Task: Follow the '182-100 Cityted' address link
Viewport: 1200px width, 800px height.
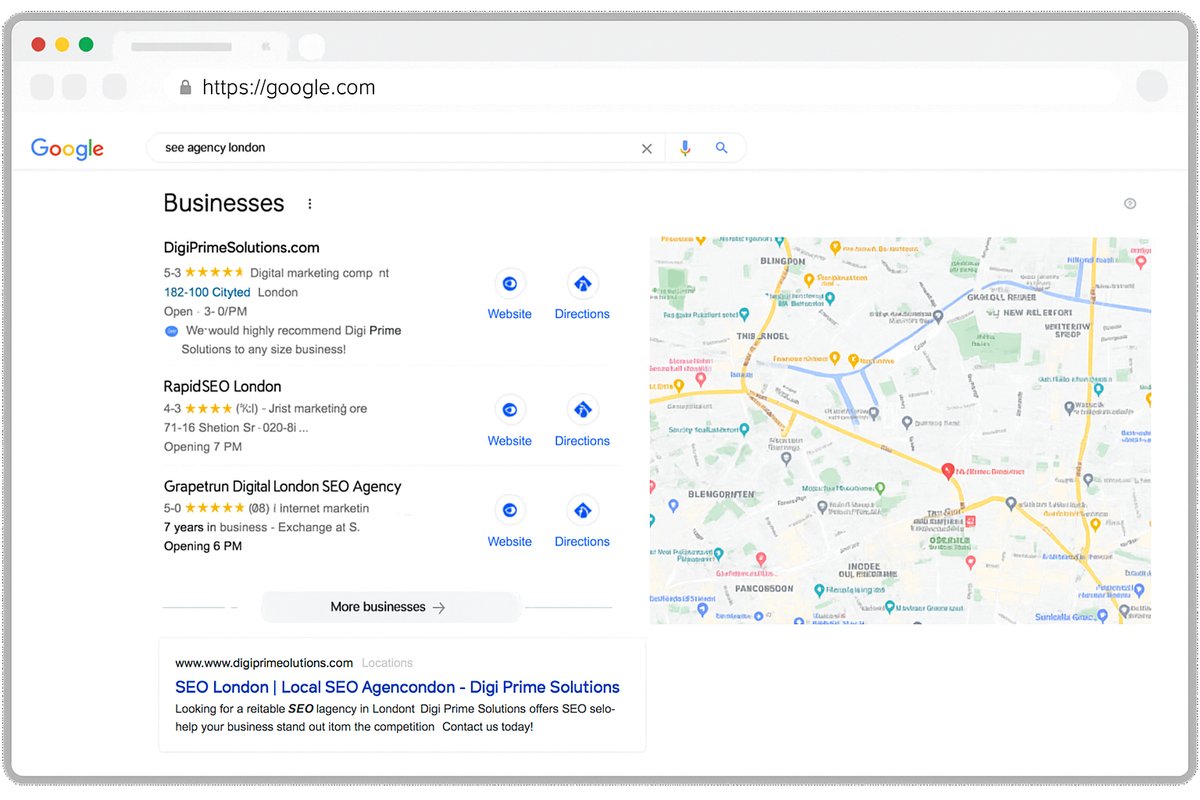Action: pyautogui.click(x=207, y=292)
